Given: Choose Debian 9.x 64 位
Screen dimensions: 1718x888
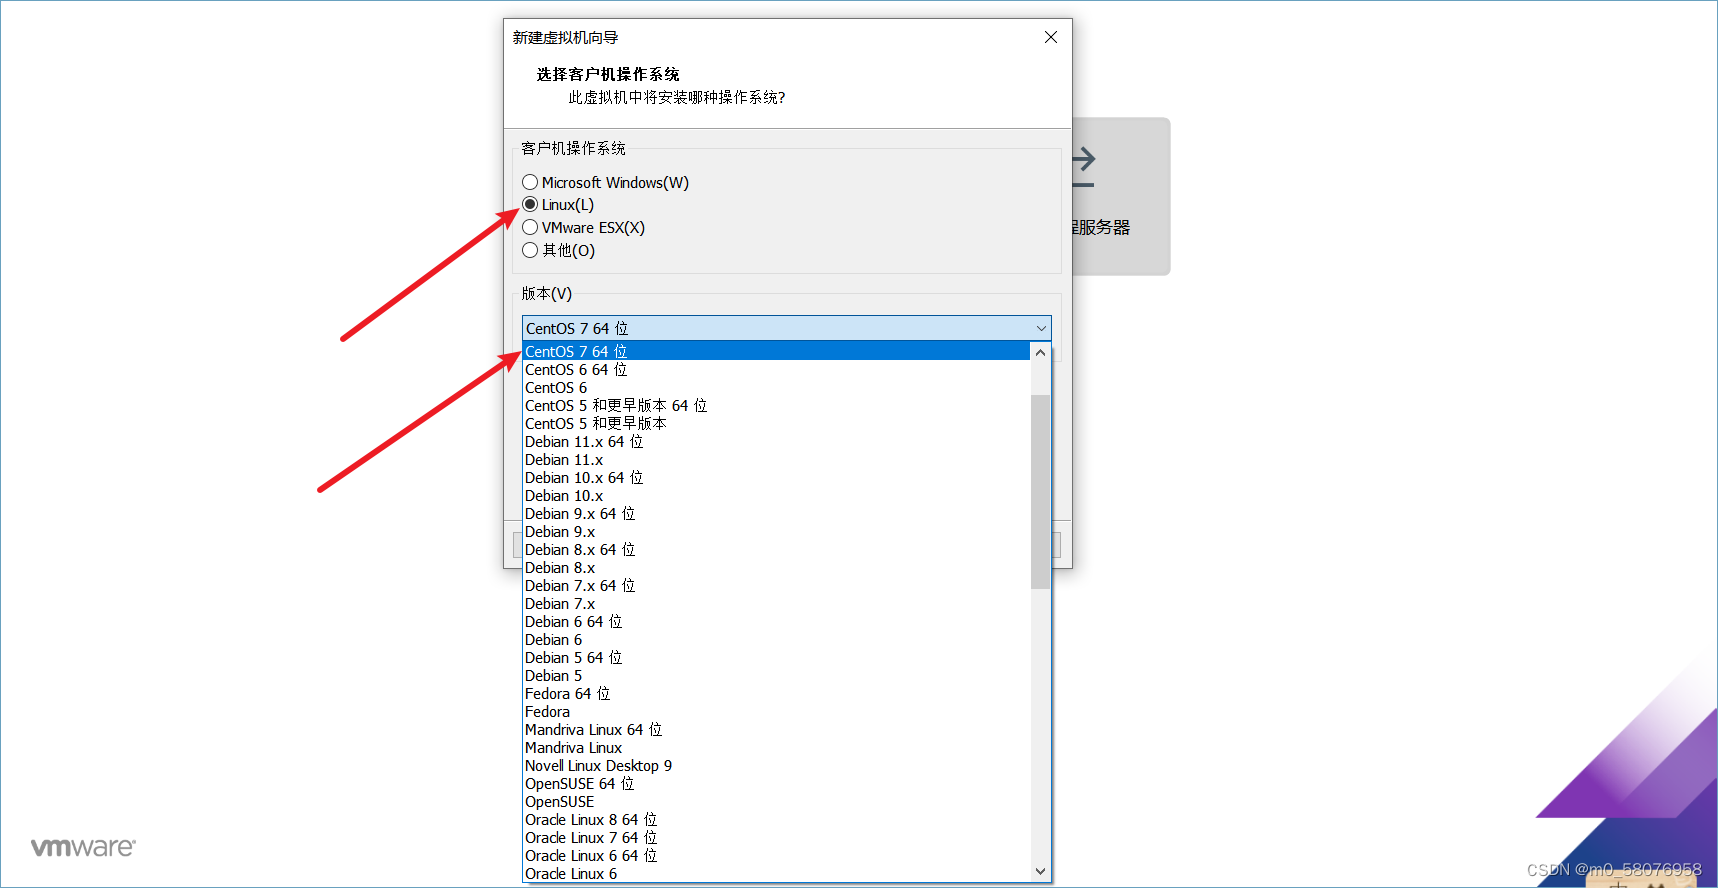Looking at the screenshot, I should point(776,513).
